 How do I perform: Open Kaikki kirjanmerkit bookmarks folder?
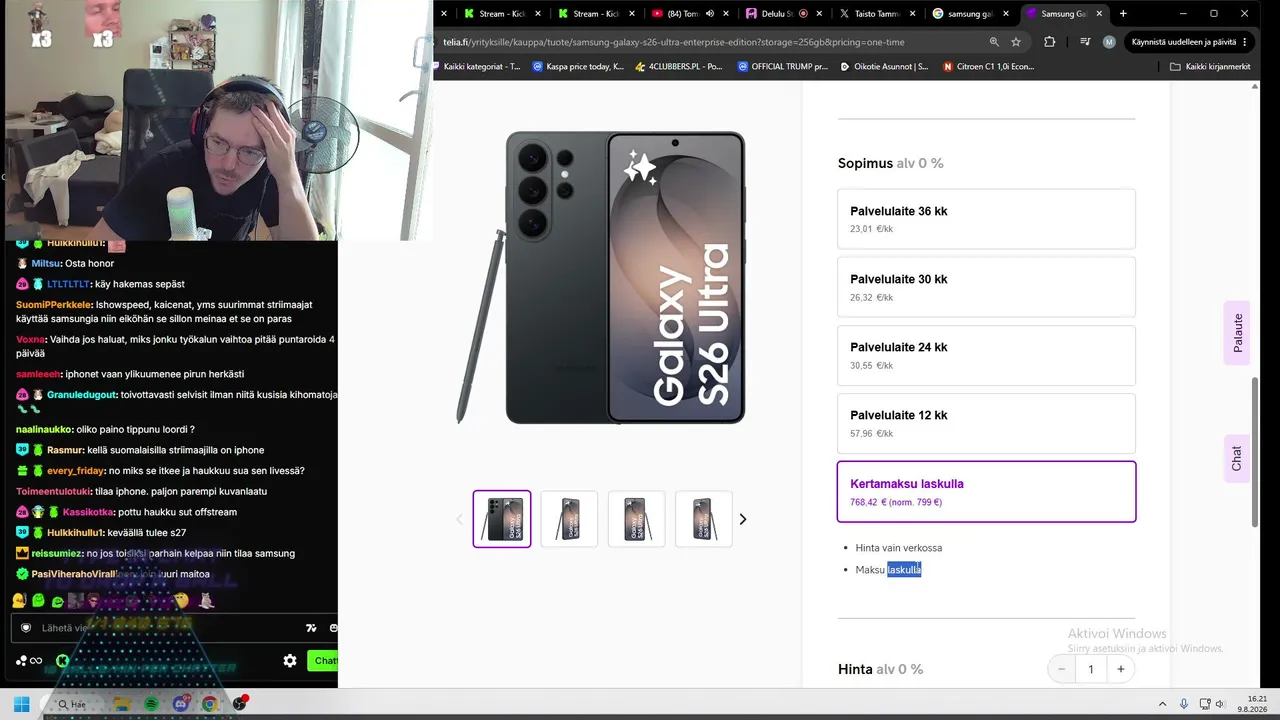(x=1210, y=67)
